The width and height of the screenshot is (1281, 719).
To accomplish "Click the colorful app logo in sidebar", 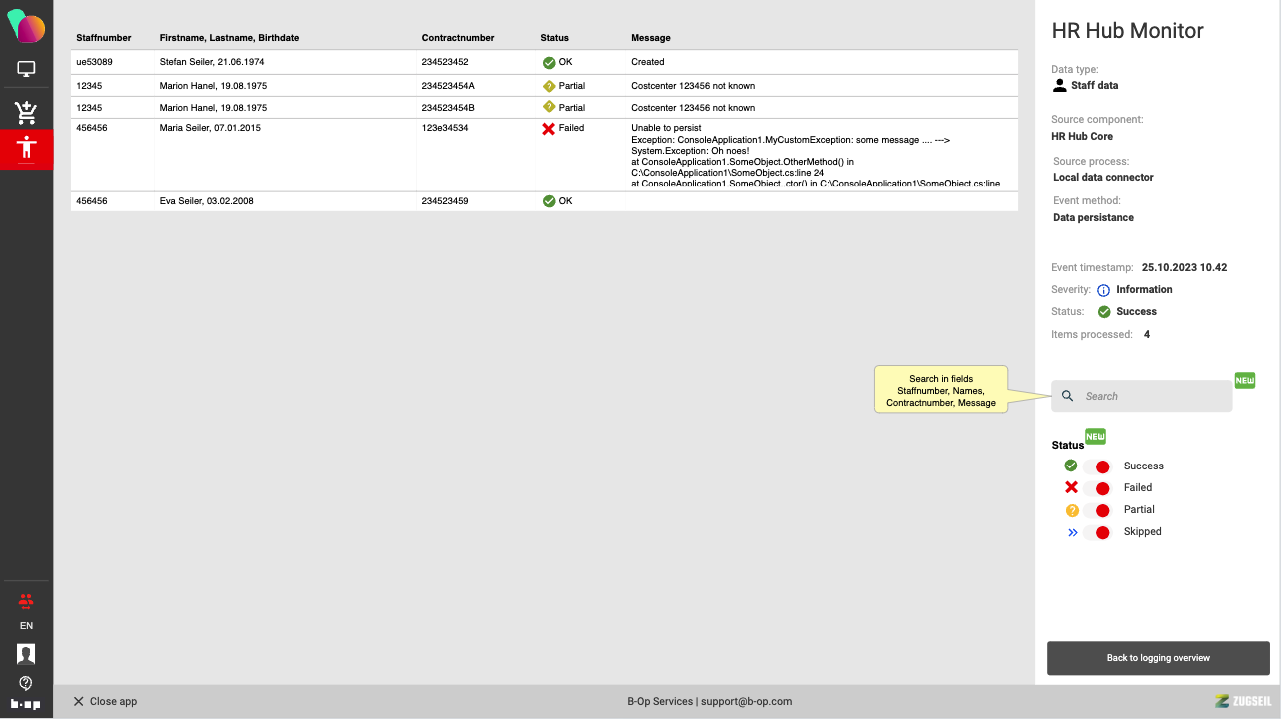I will coord(26,26).
